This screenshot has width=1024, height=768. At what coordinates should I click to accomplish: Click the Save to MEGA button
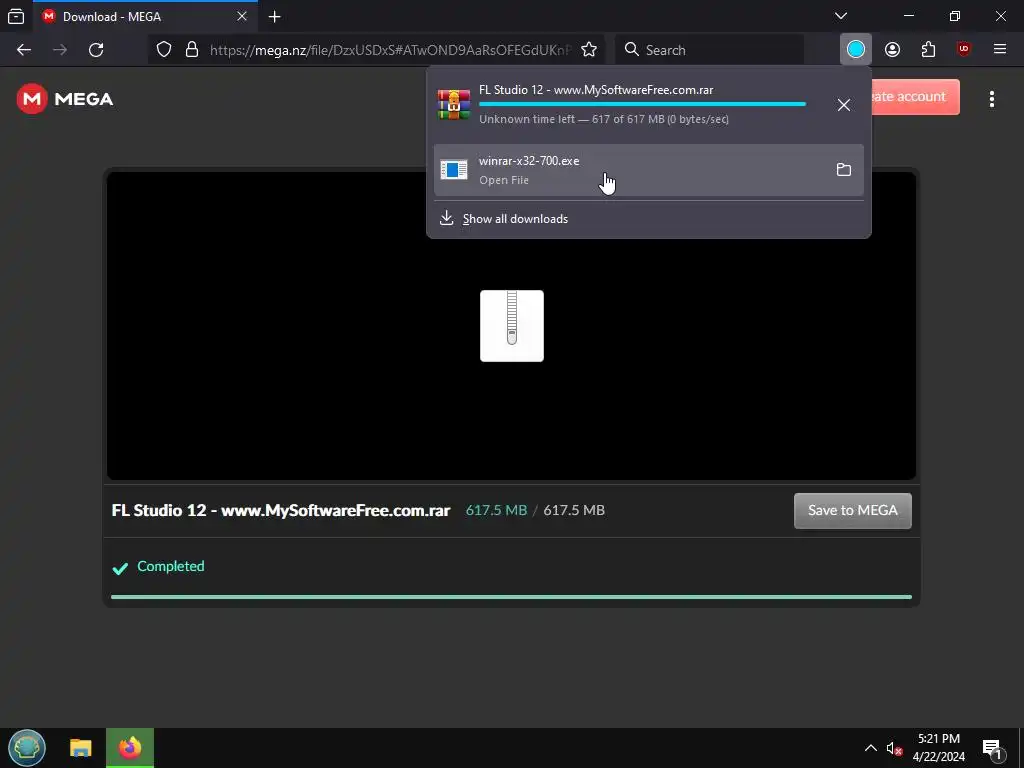point(852,511)
